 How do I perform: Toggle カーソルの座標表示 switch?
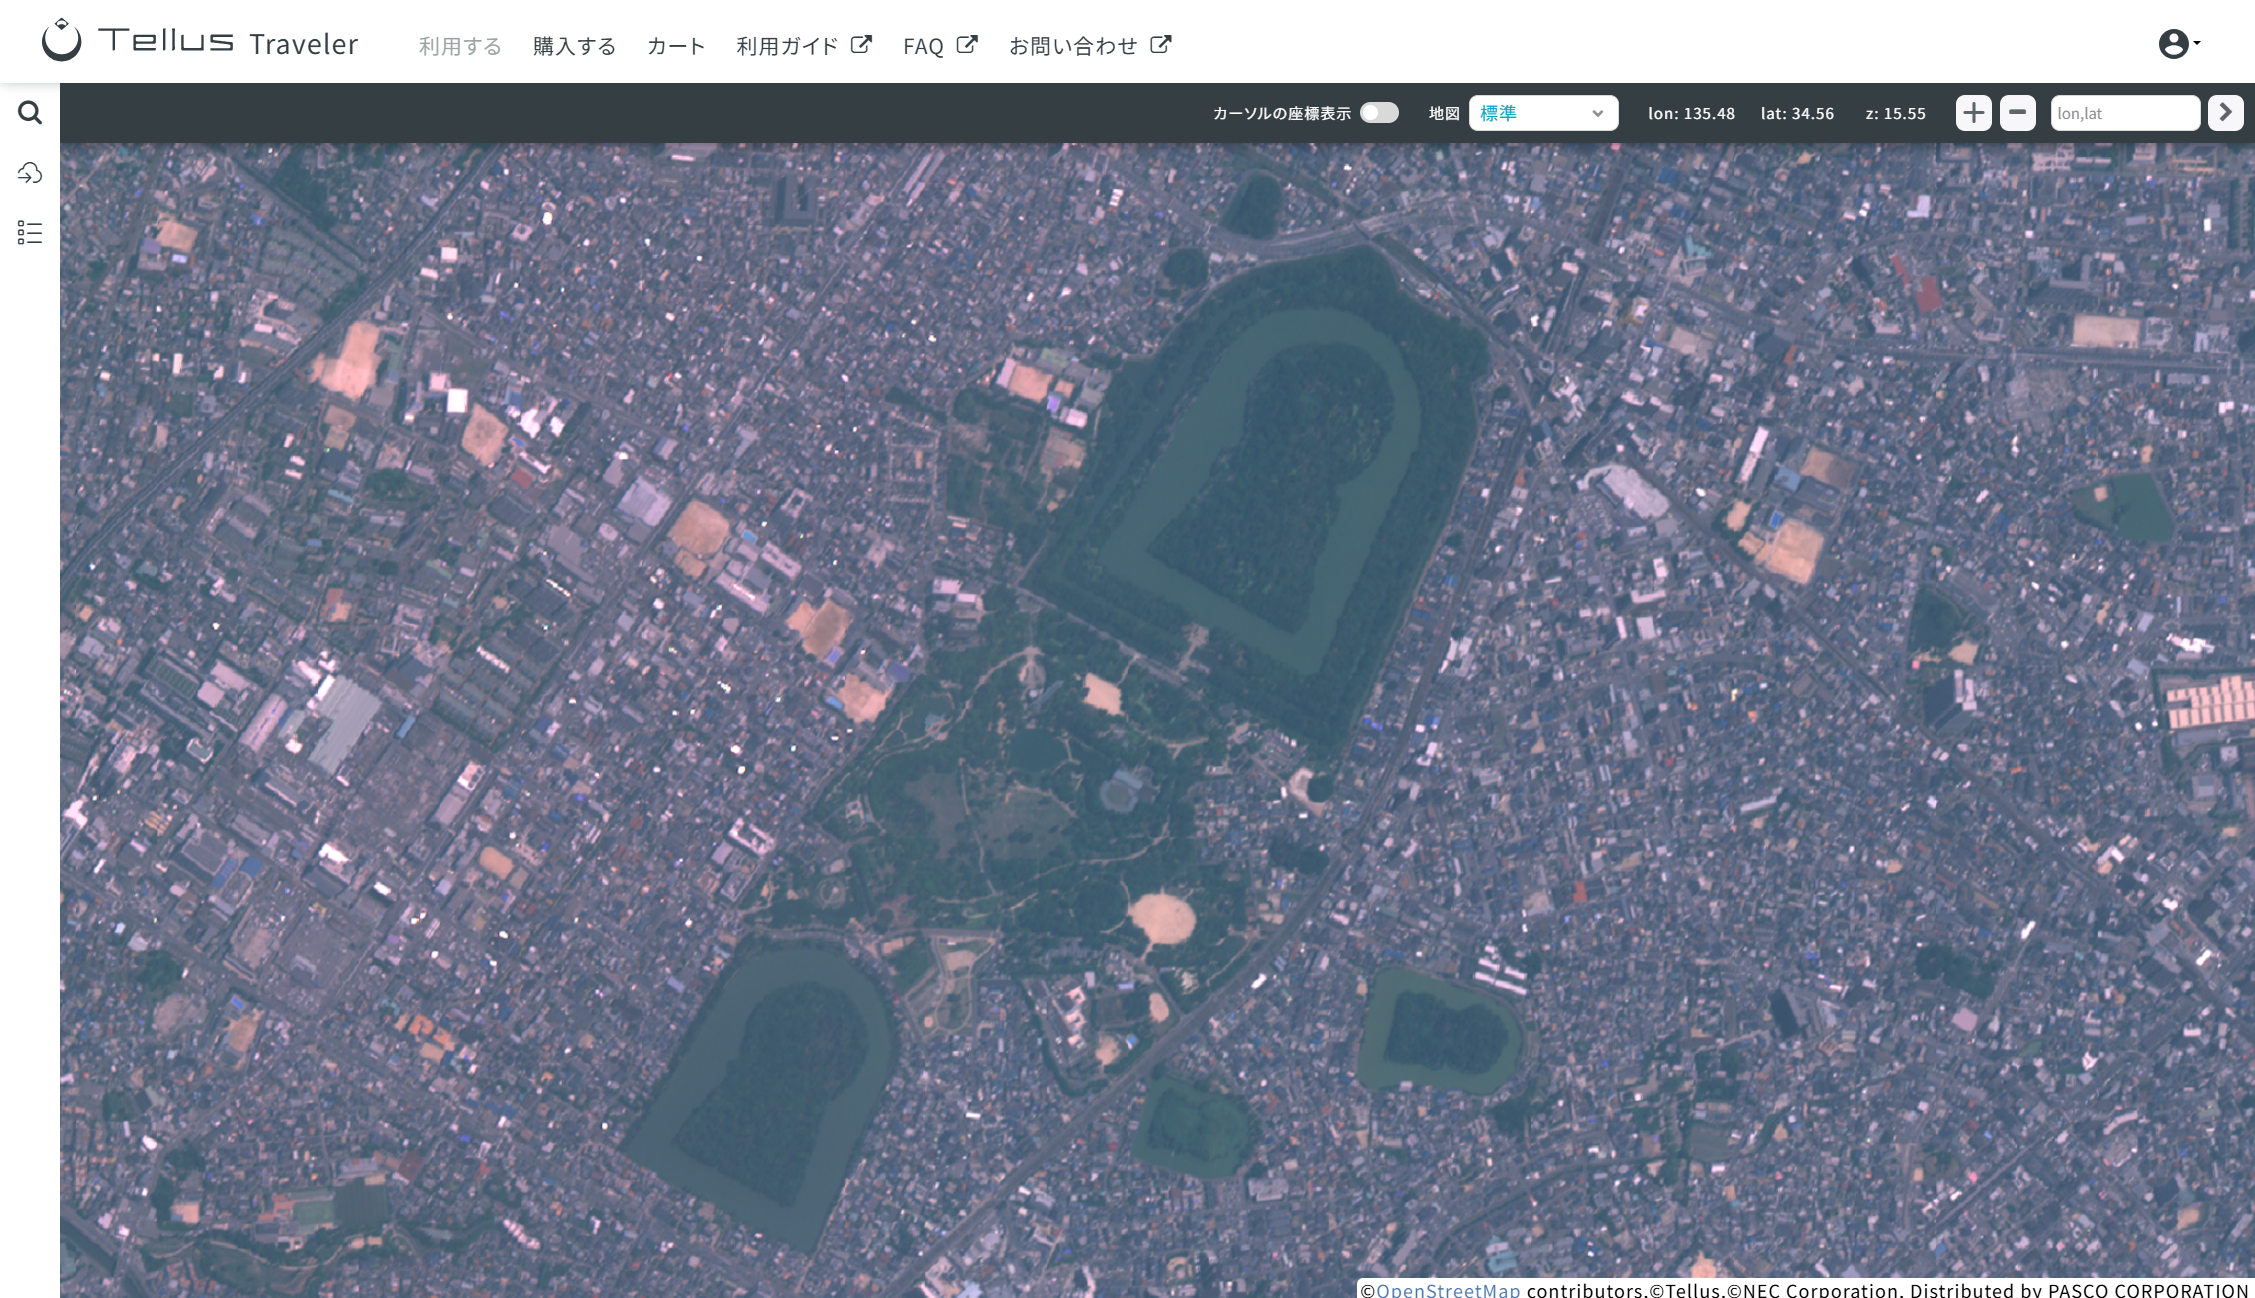(1379, 113)
